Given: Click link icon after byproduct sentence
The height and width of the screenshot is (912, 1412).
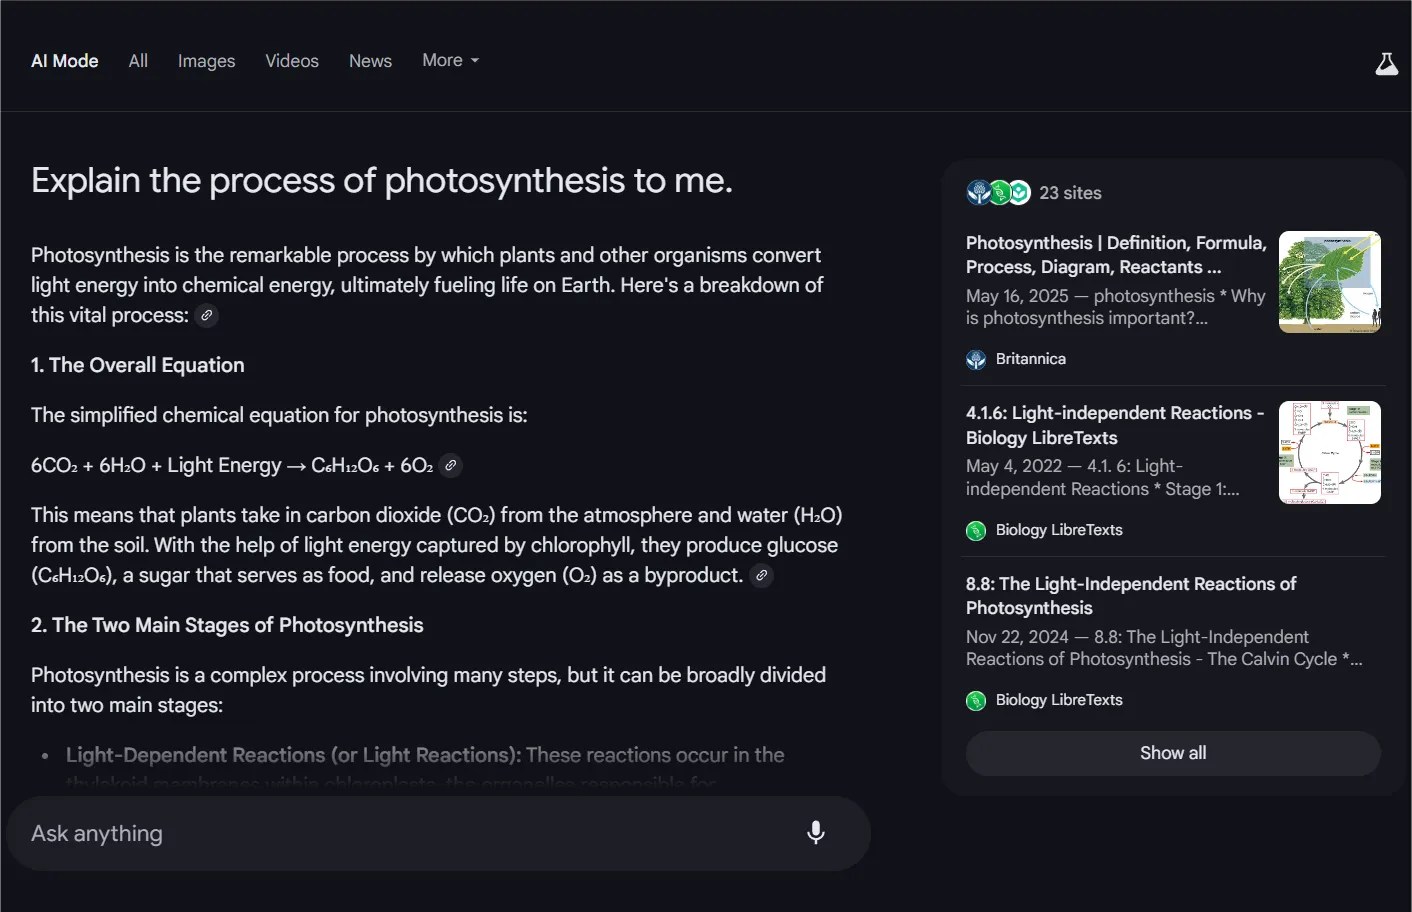Looking at the screenshot, I should 761,576.
